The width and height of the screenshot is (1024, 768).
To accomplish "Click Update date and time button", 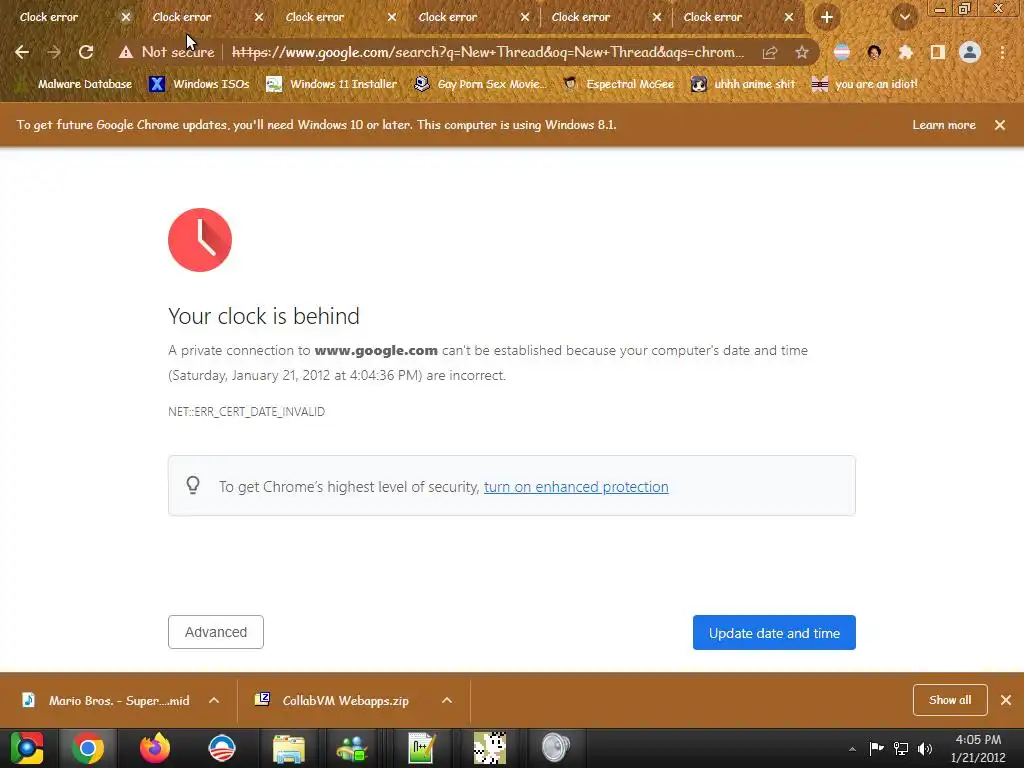I will pyautogui.click(x=774, y=633).
